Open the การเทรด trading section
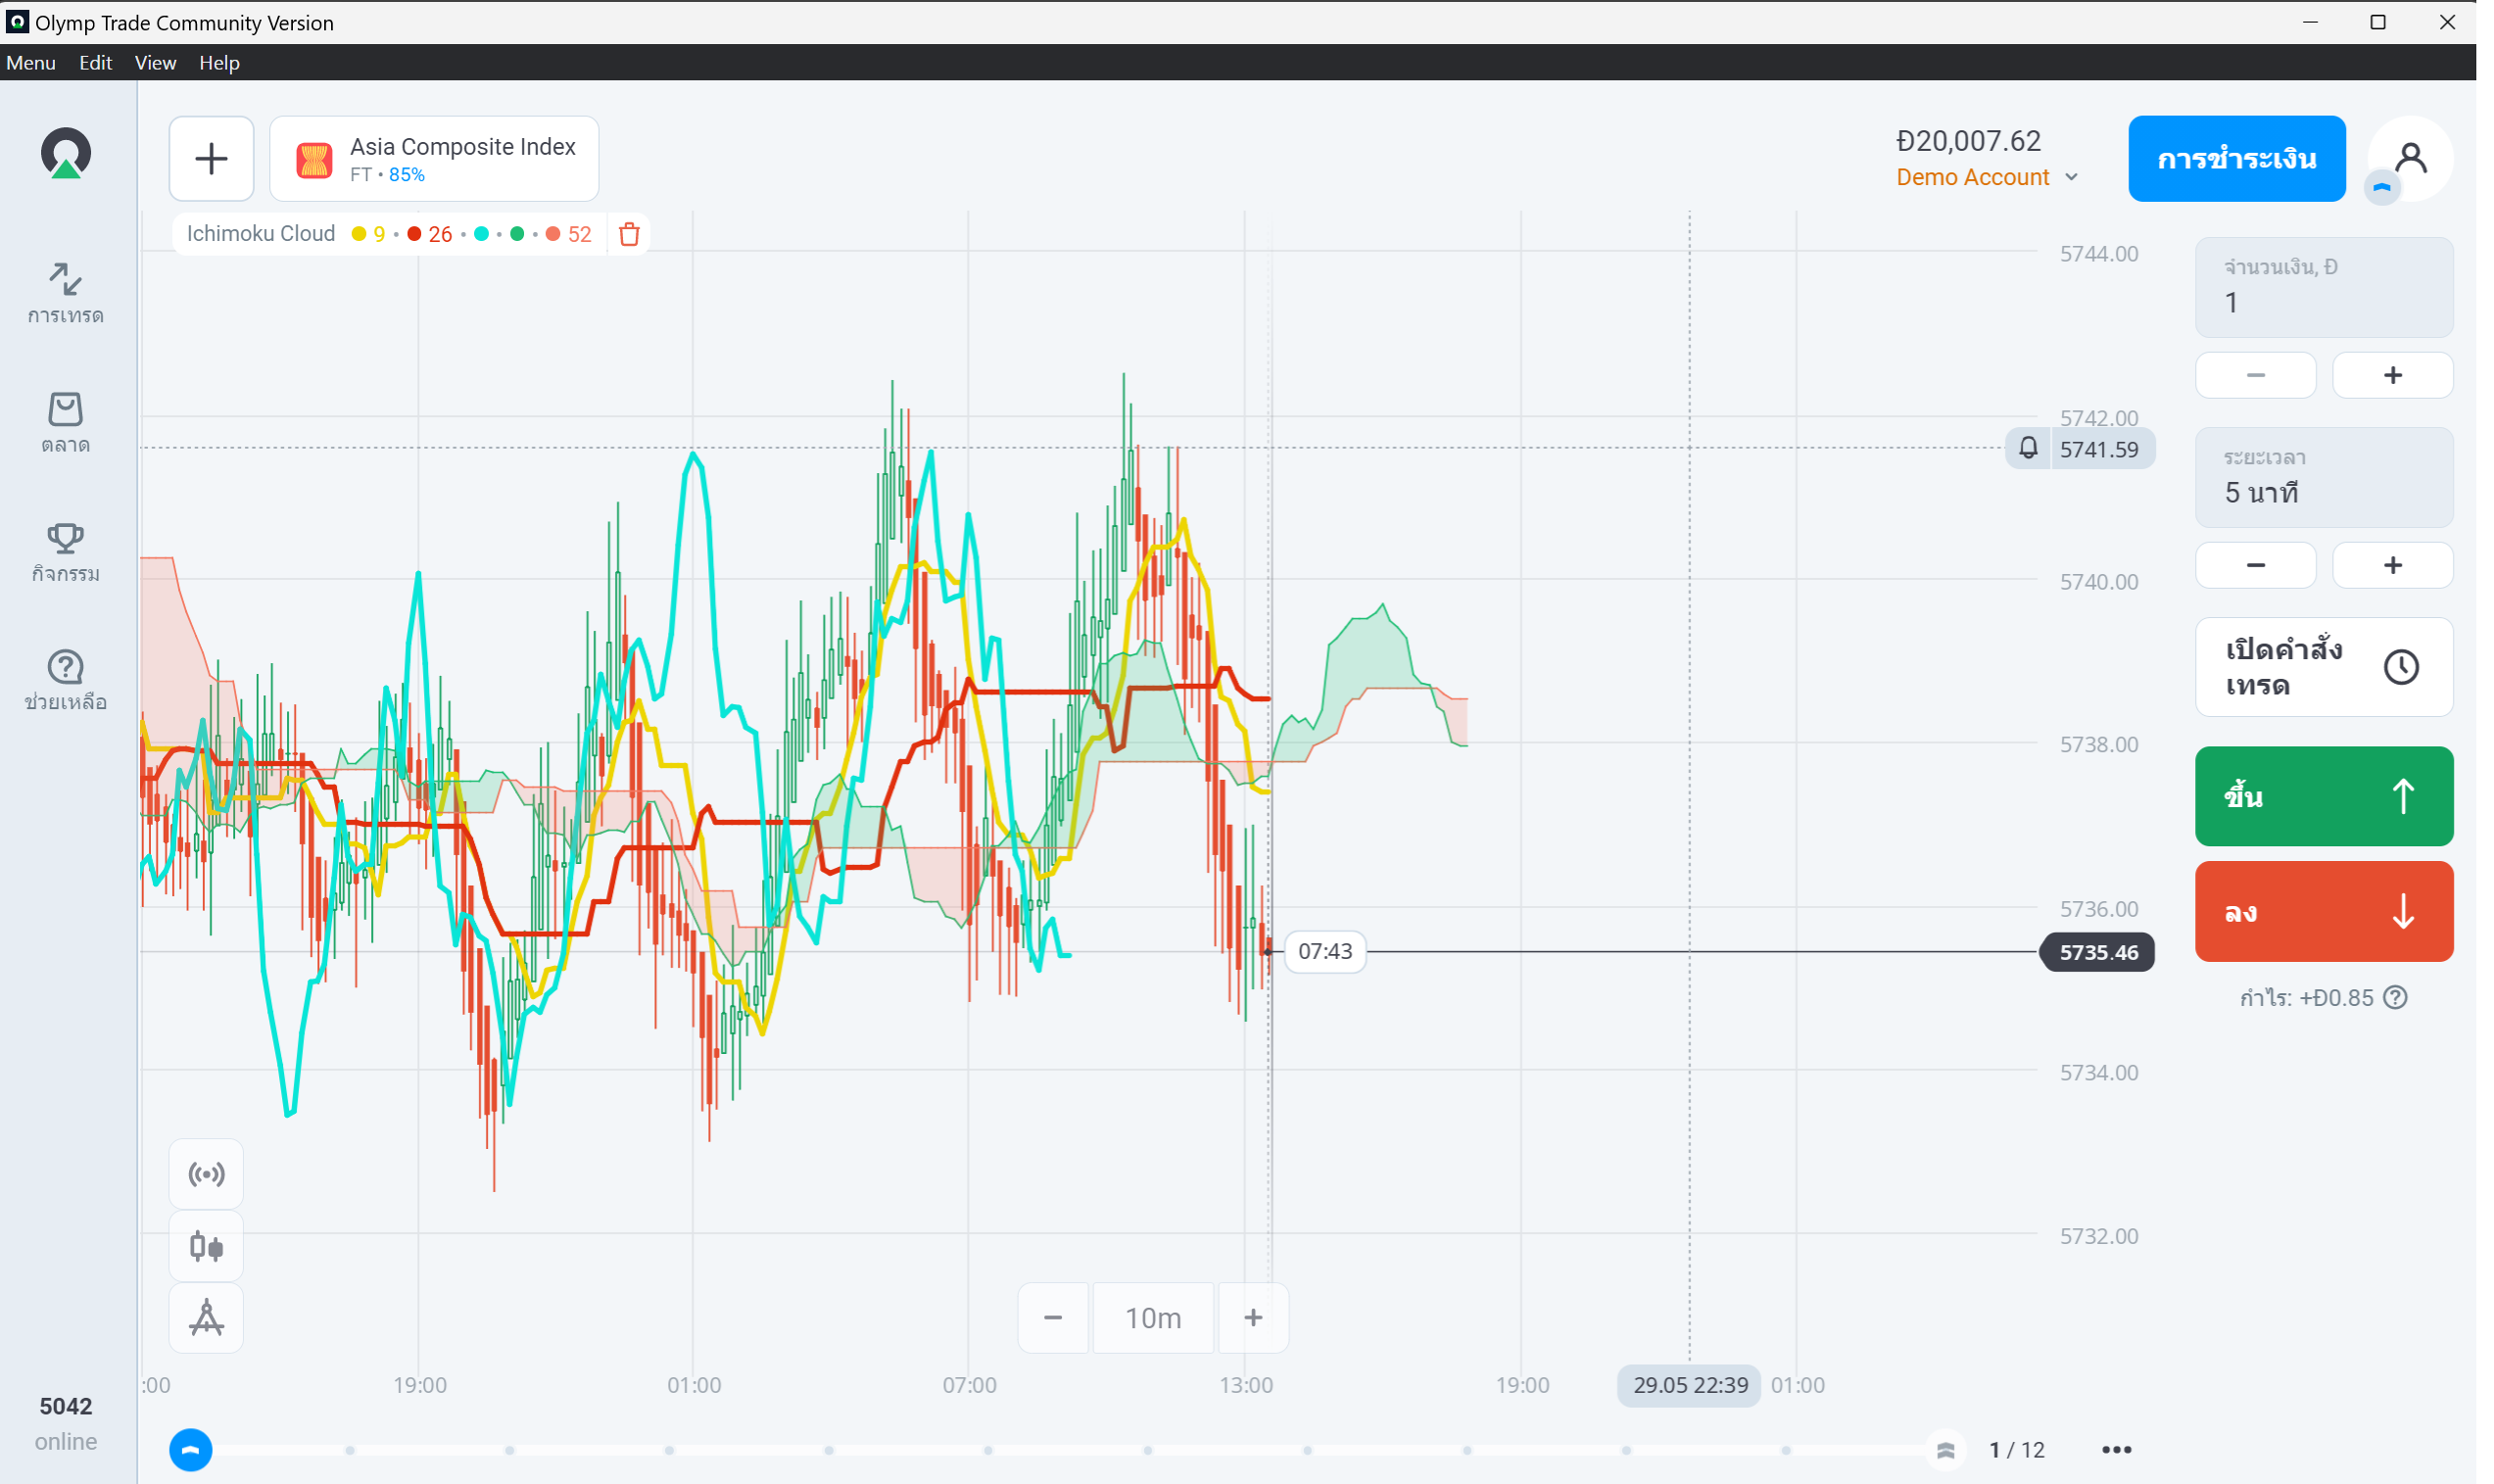 66,292
